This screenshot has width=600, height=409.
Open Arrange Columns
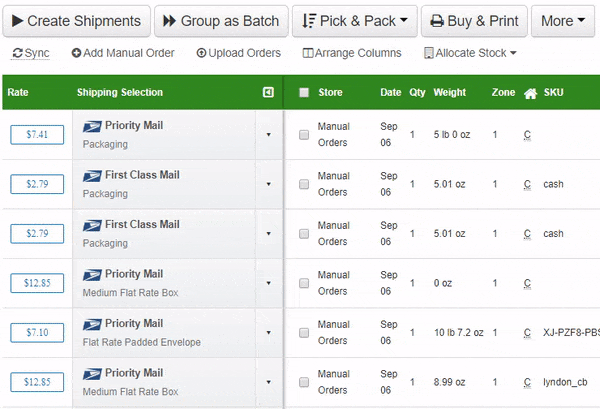coord(351,53)
